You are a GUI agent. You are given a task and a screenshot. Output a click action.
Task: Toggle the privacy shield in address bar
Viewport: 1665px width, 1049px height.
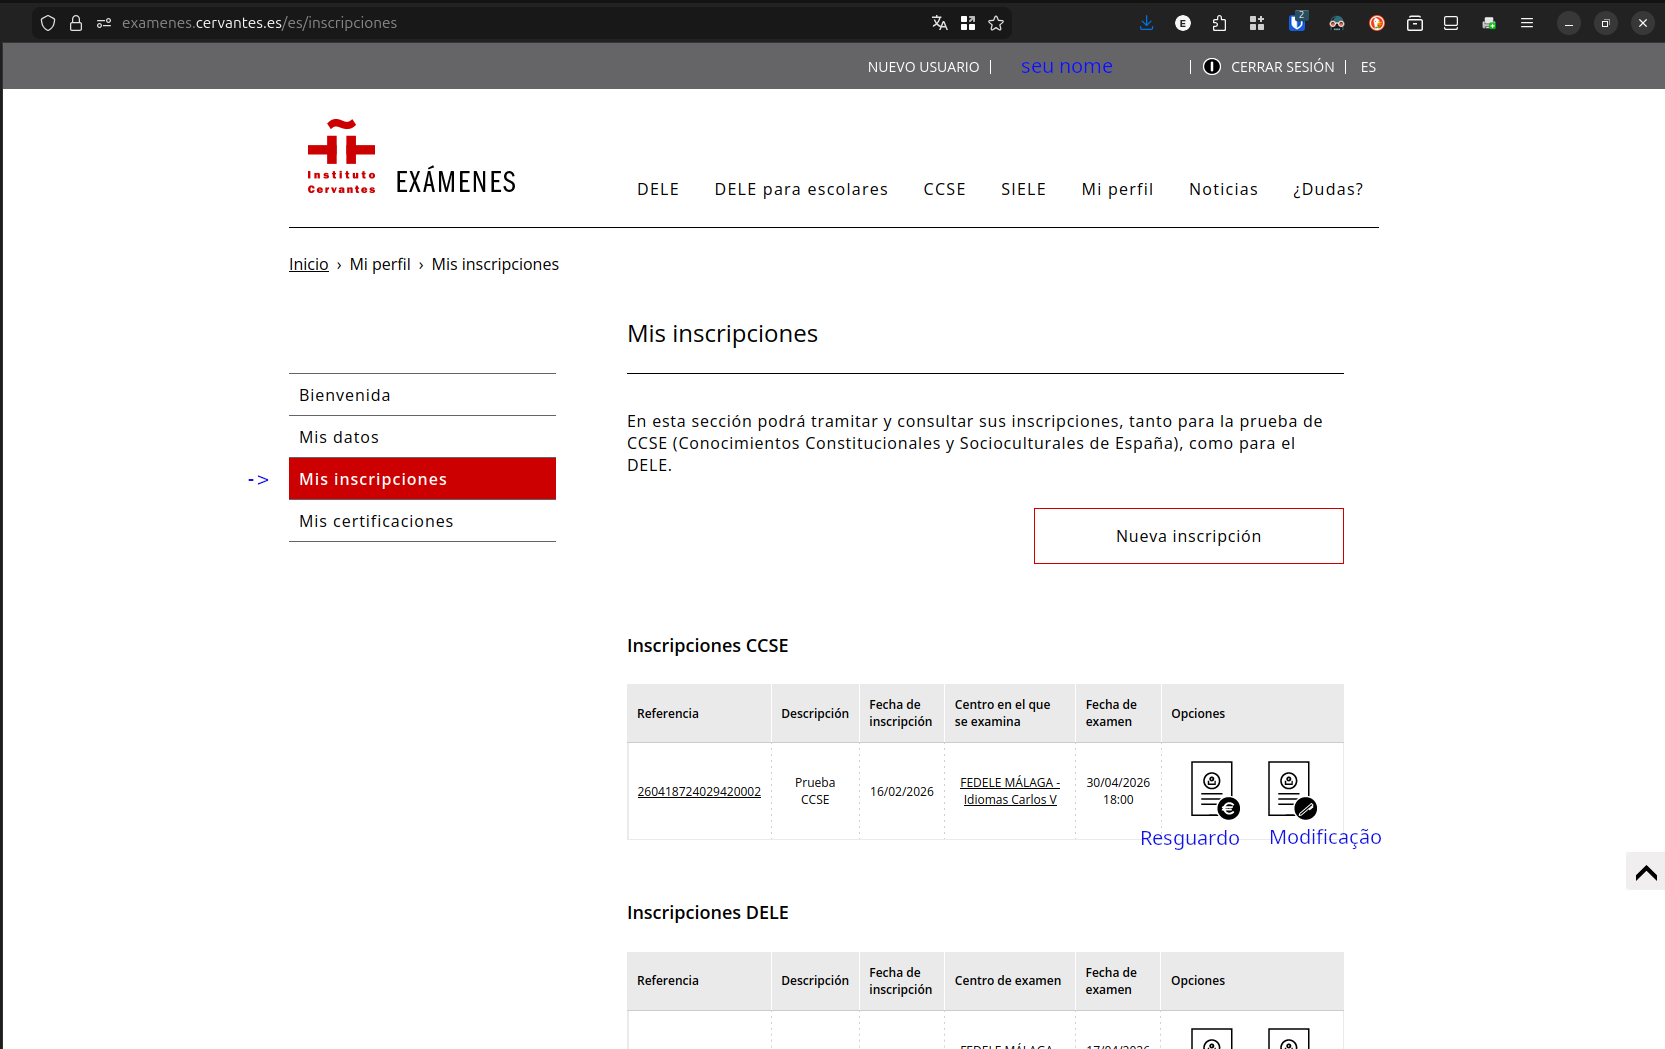click(x=47, y=22)
